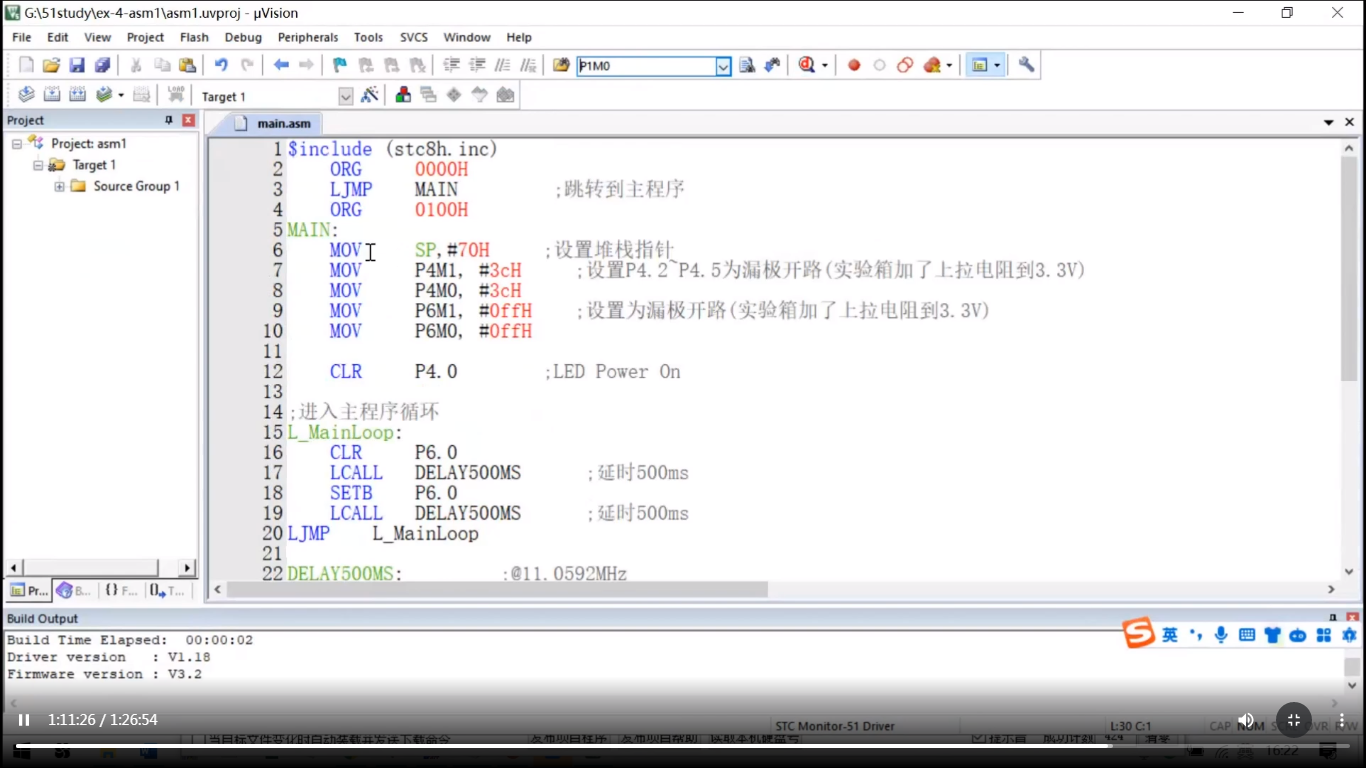
Task: Open Pack Installer icon
Action: 505,95
